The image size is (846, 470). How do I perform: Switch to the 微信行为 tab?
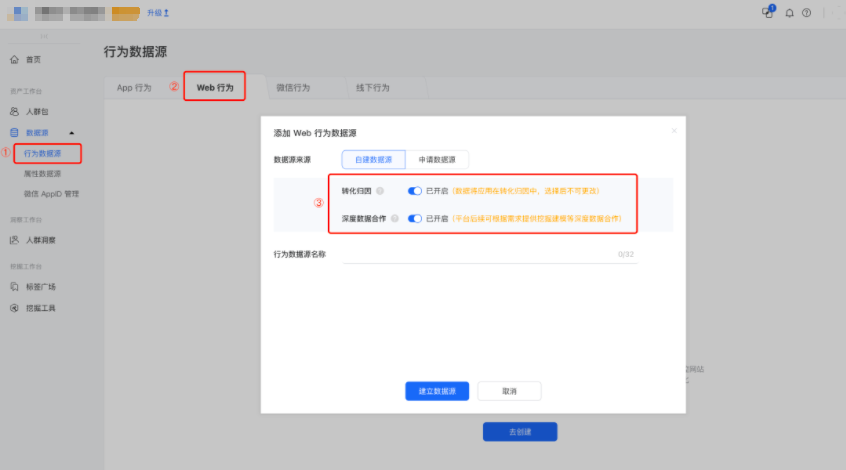tap(293, 87)
